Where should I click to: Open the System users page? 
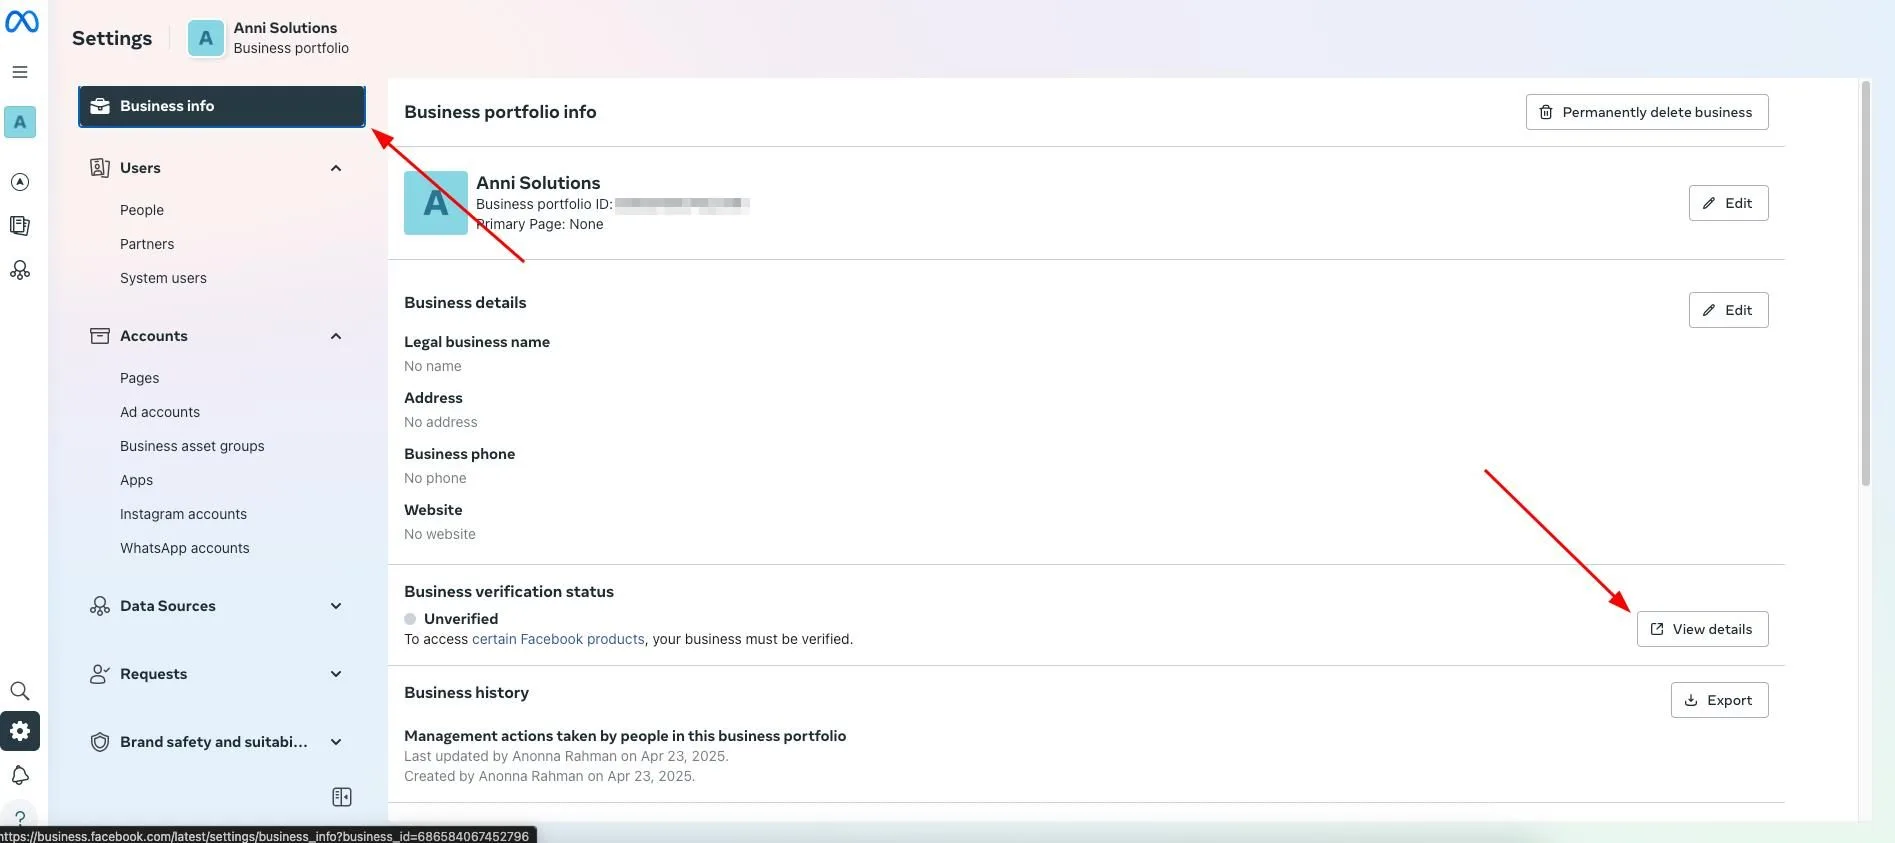(x=163, y=278)
